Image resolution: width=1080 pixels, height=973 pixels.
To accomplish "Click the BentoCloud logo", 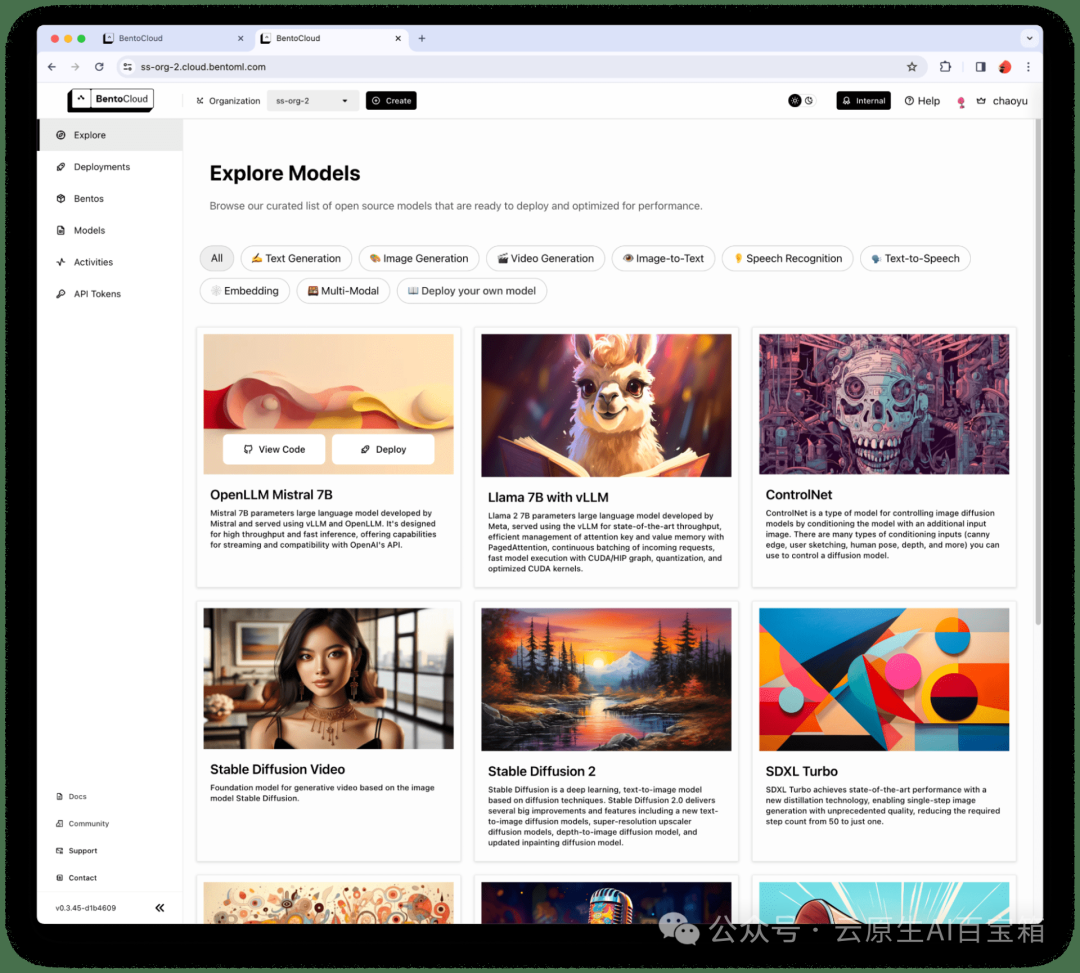I will click(111, 100).
